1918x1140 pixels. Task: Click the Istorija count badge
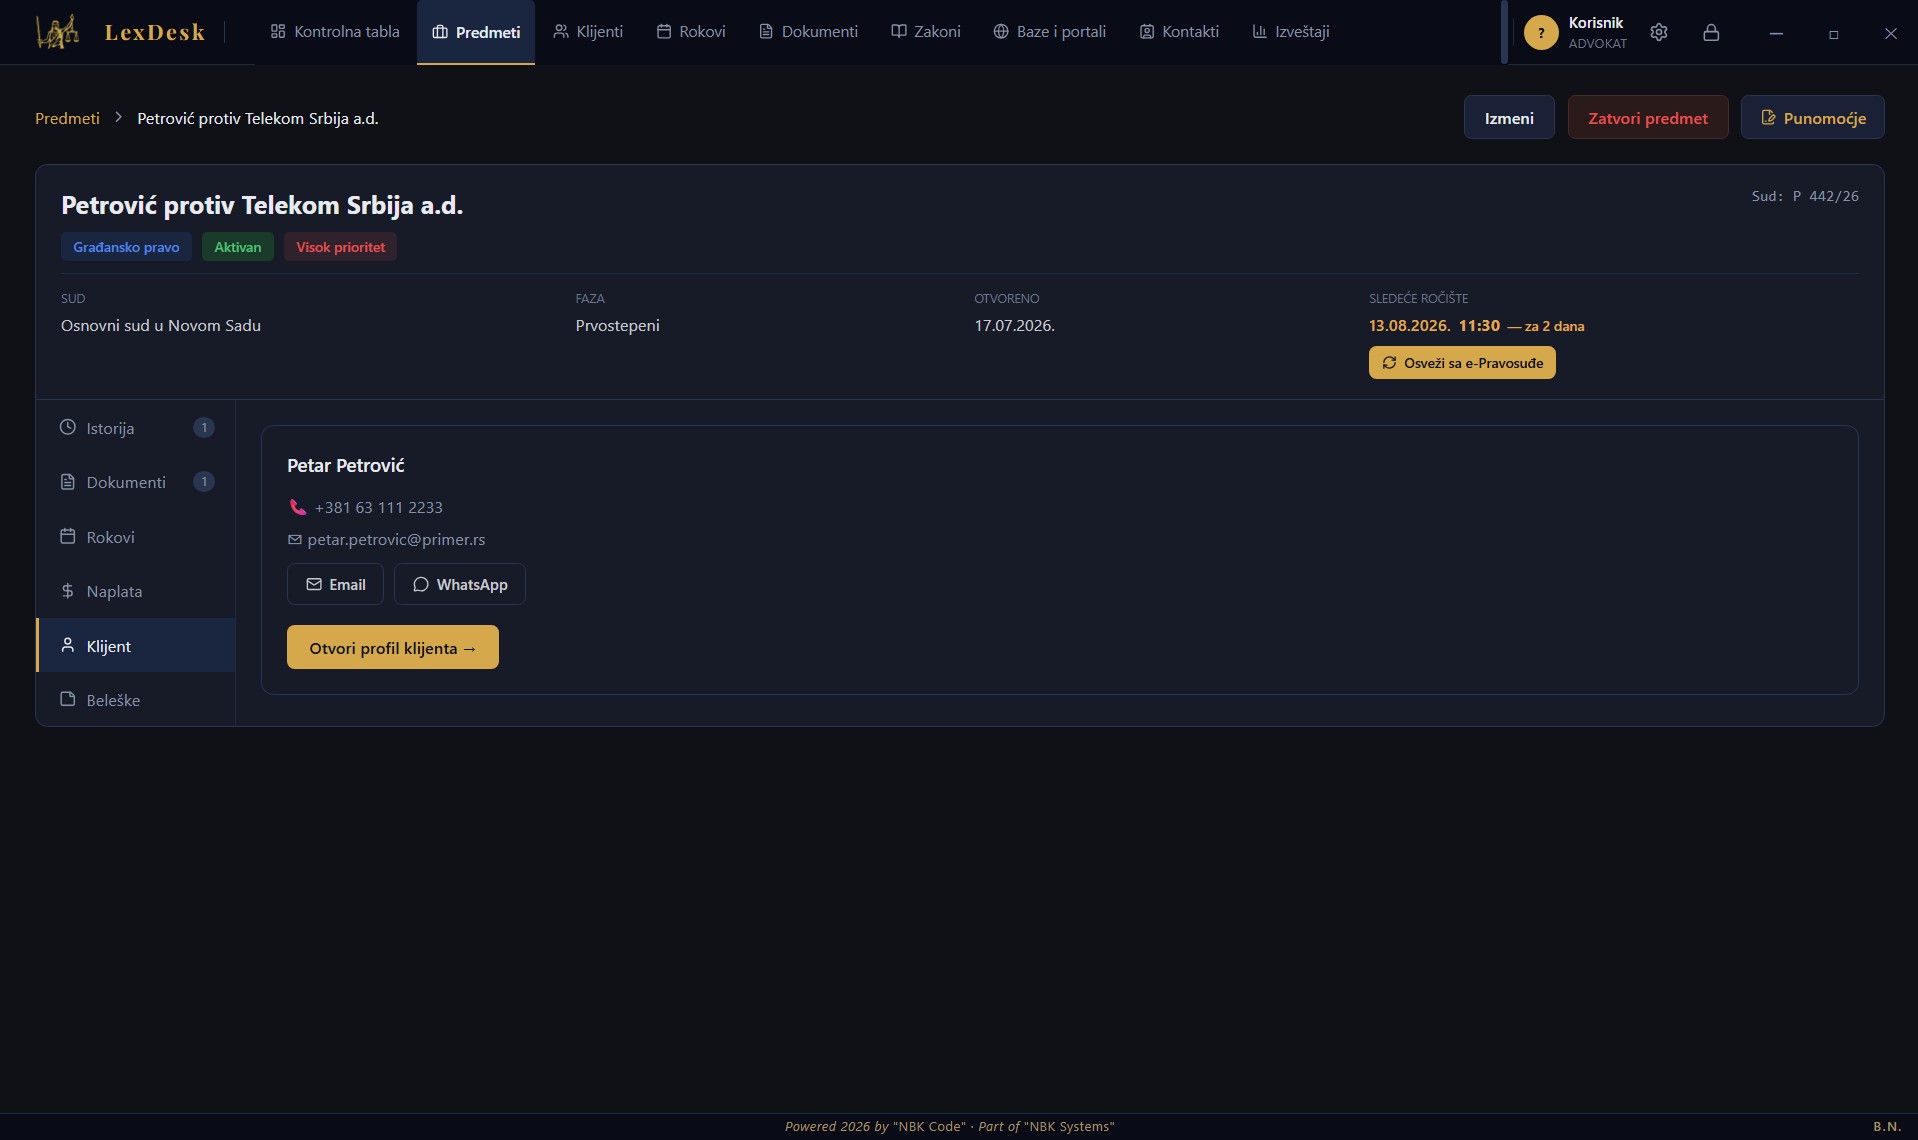pos(204,428)
